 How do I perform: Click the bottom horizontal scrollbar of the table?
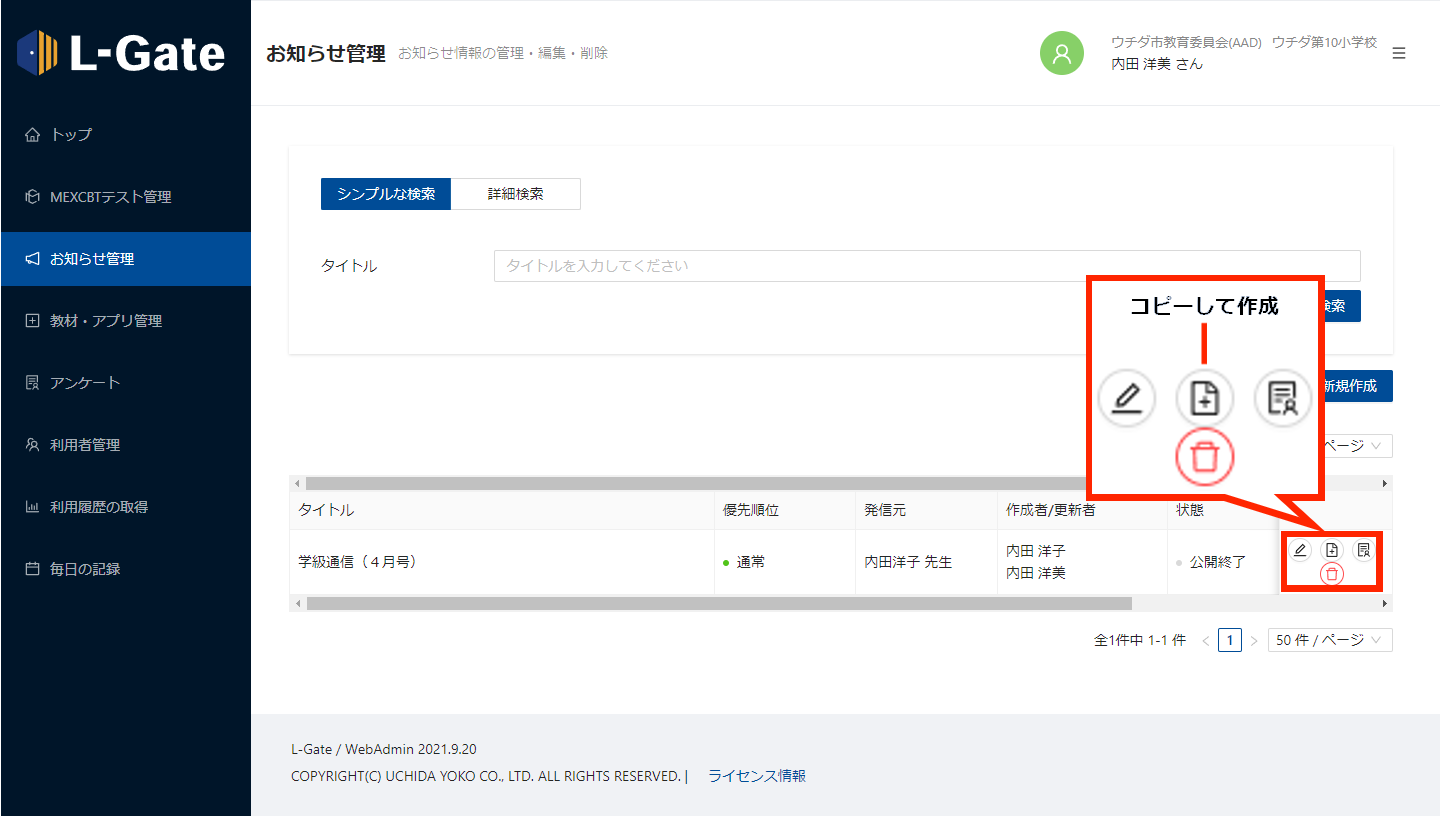coord(718,604)
